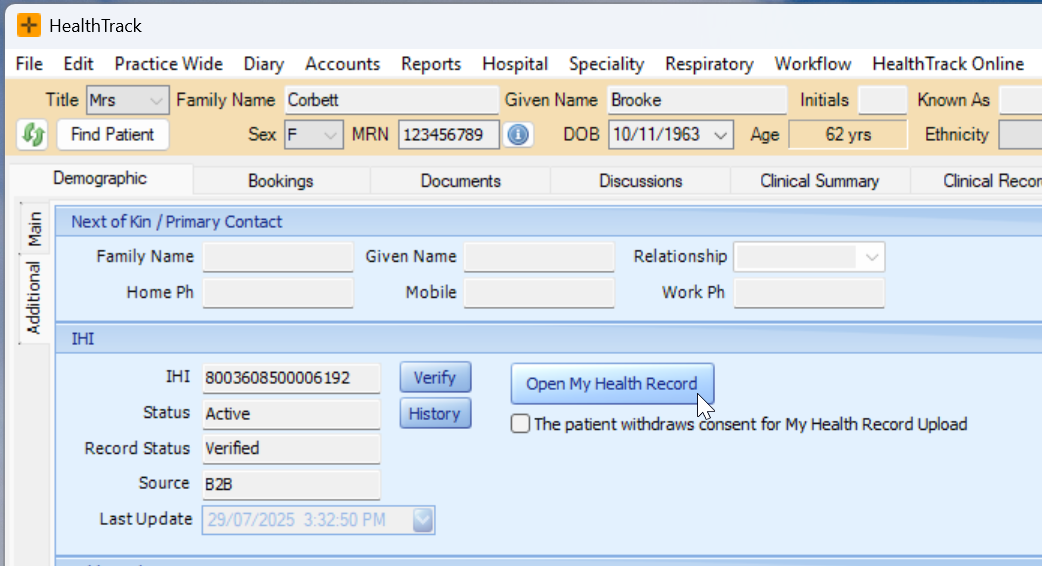Click the HealthTrack orange plus app icon
The image size is (1042, 566).
tap(29, 25)
